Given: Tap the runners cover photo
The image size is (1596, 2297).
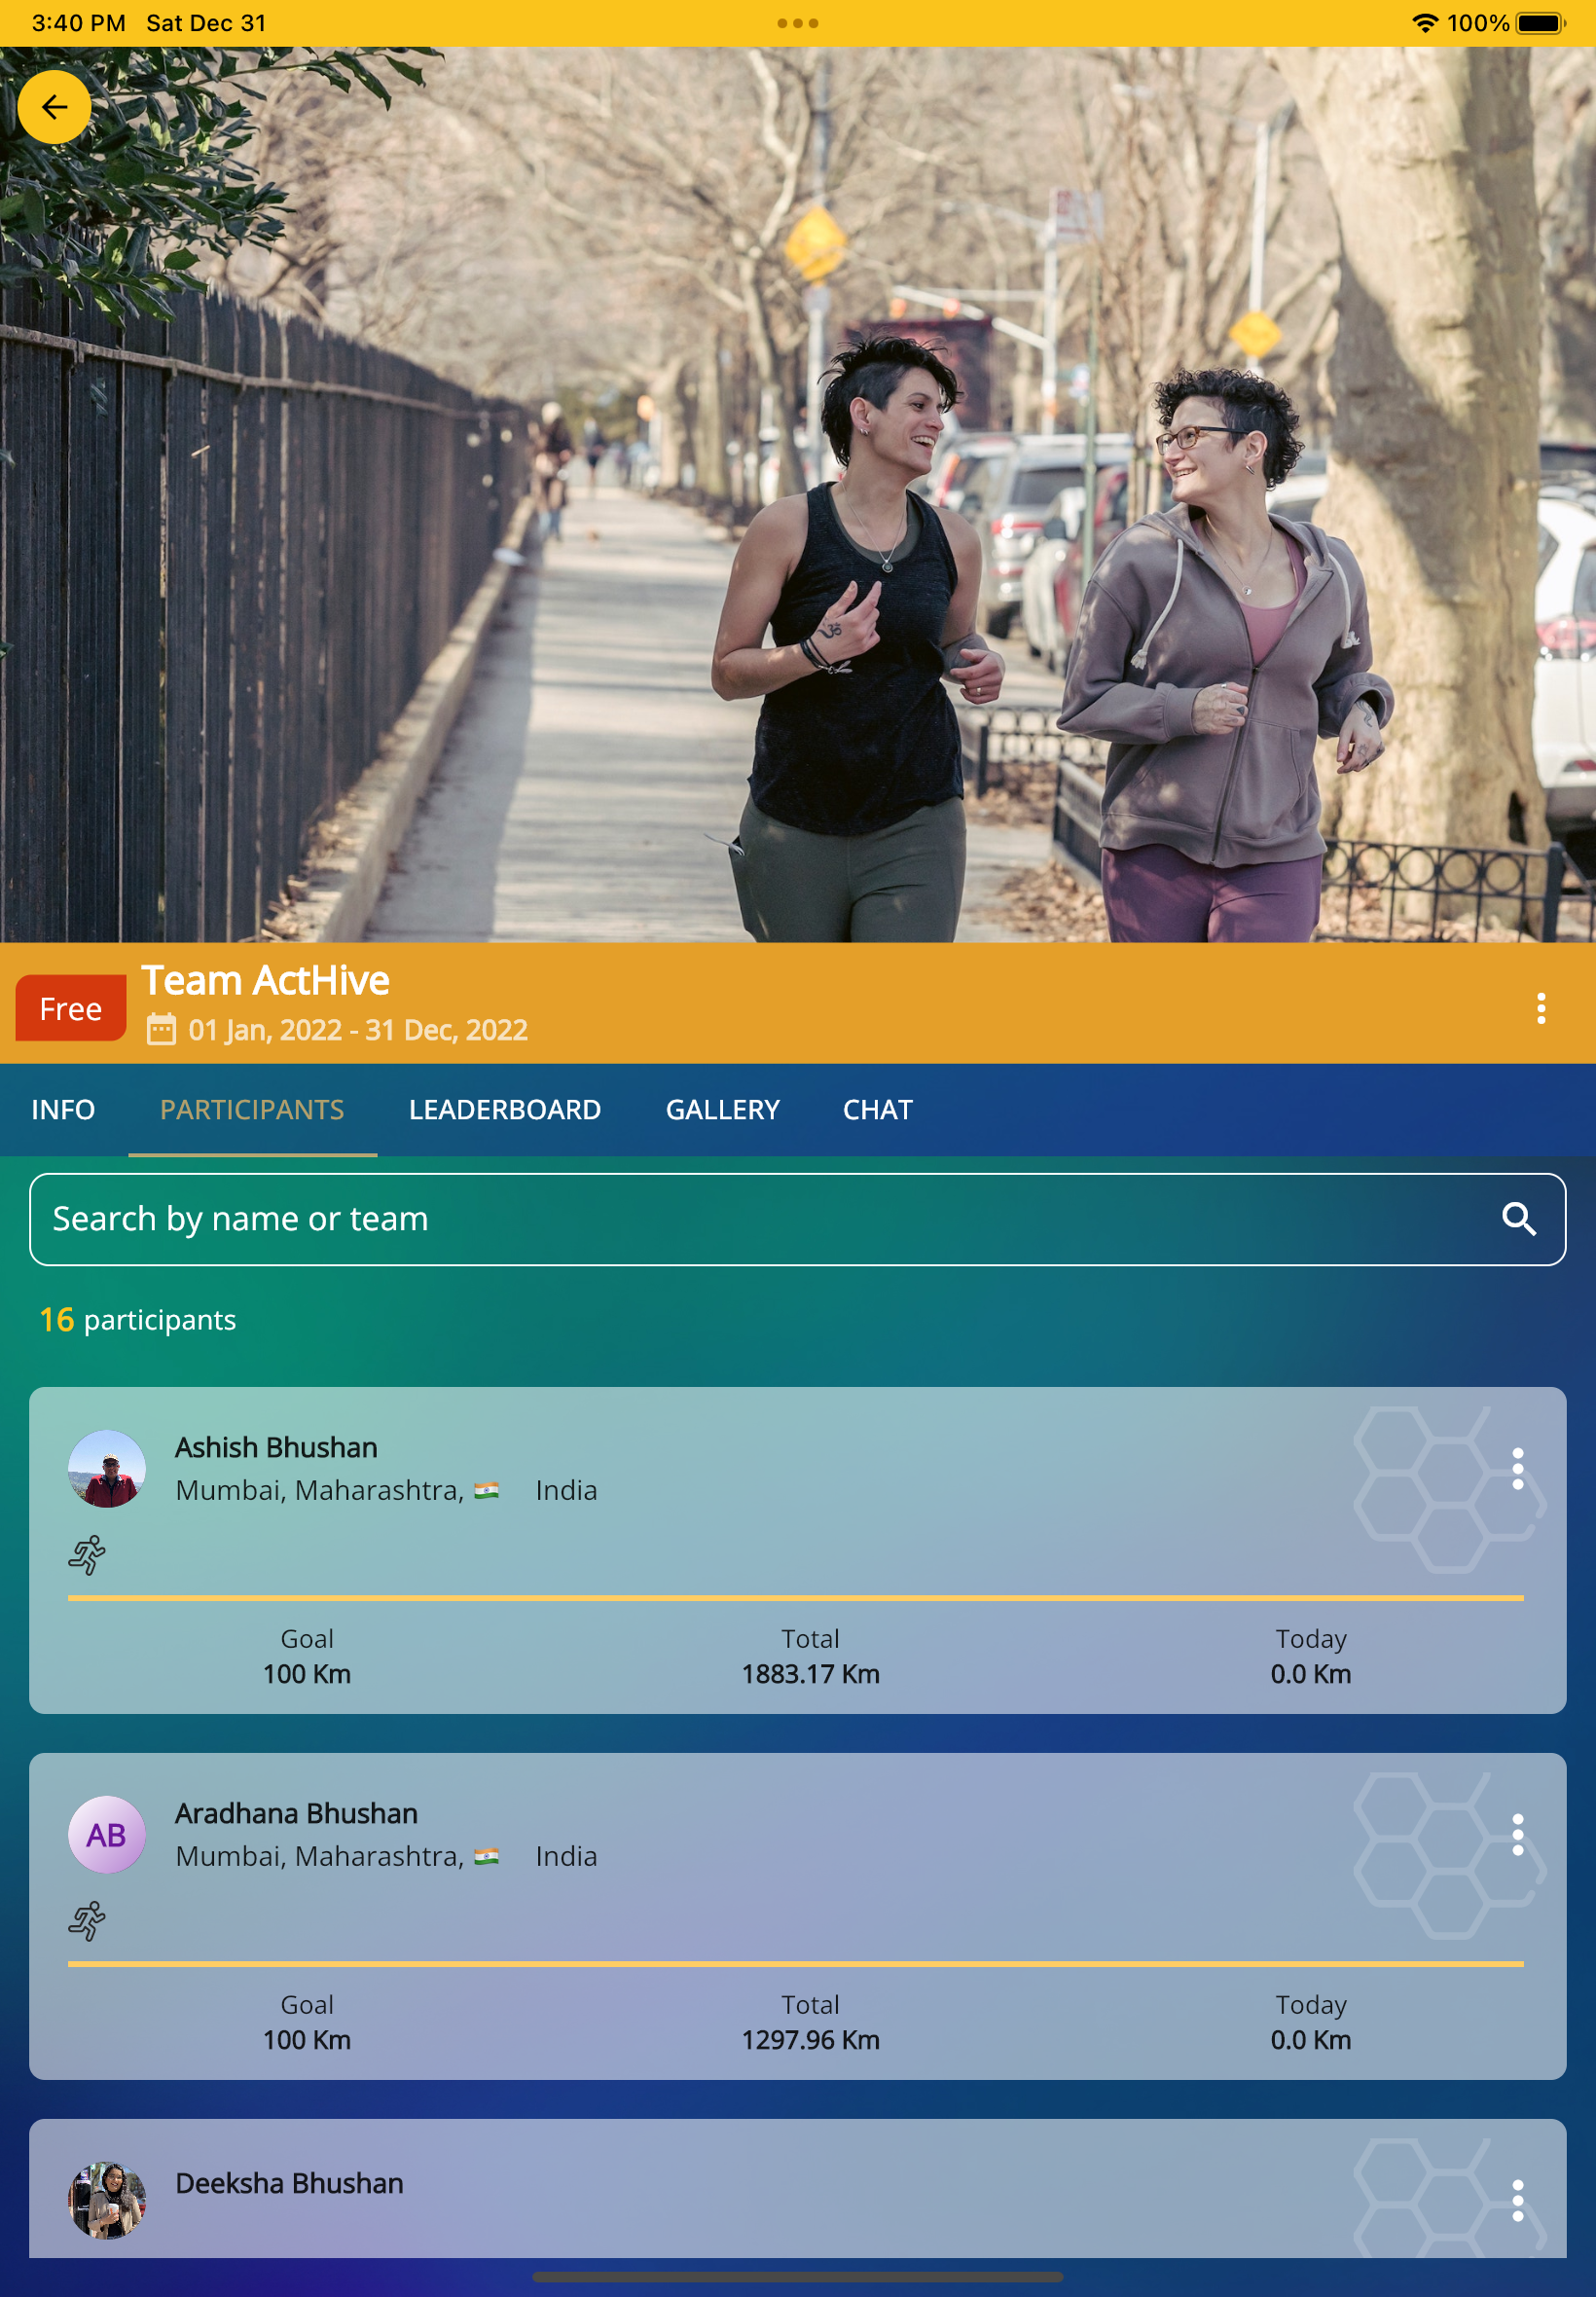Looking at the screenshot, I should (797, 494).
